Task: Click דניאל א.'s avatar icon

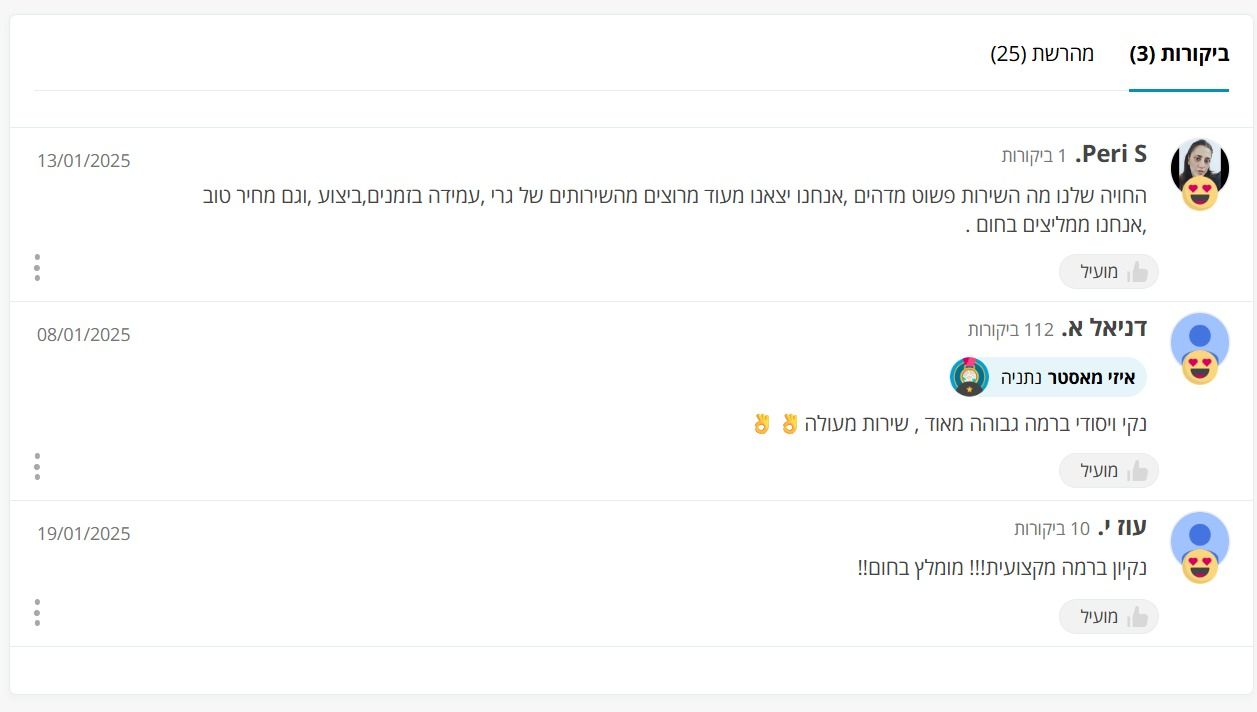Action: 1199,341
